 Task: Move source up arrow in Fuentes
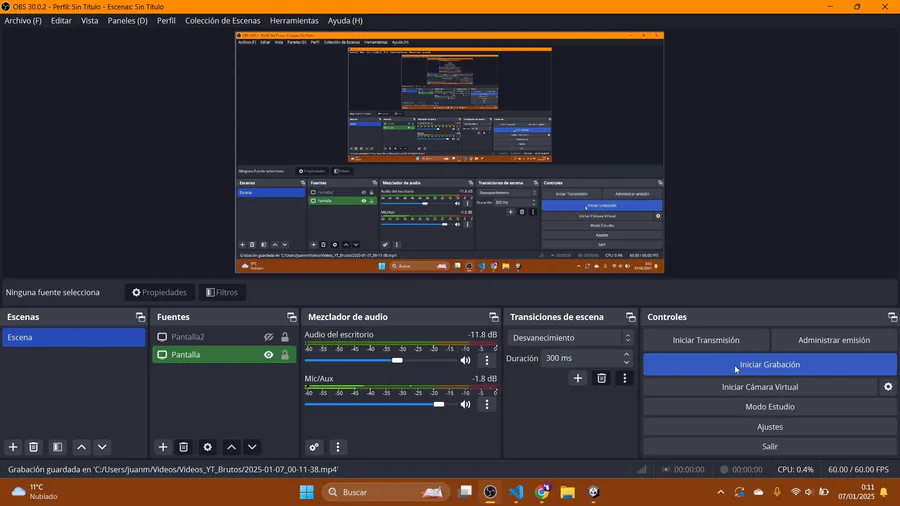click(x=231, y=447)
